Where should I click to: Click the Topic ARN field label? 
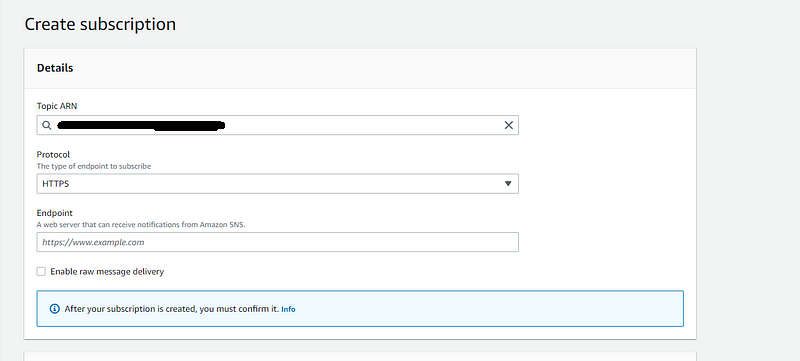[x=57, y=106]
